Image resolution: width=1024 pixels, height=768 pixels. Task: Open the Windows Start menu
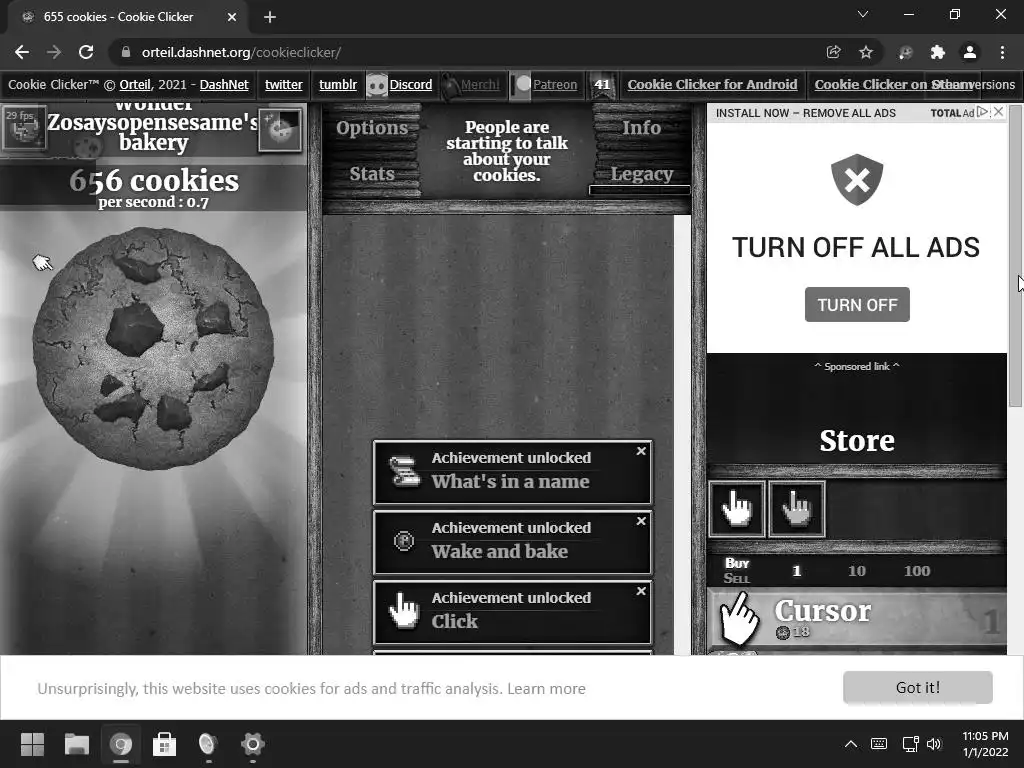click(x=32, y=744)
